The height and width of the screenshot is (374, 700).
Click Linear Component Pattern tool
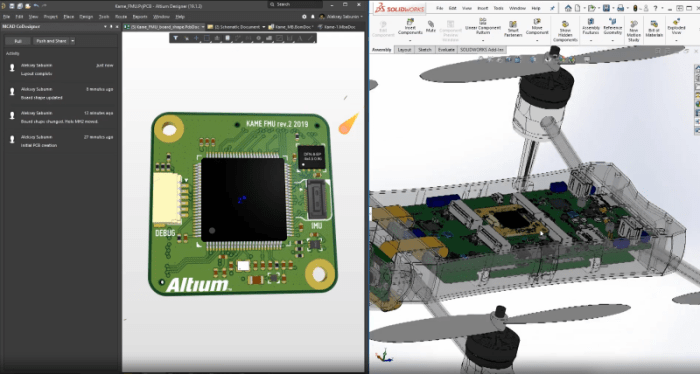[x=483, y=26]
